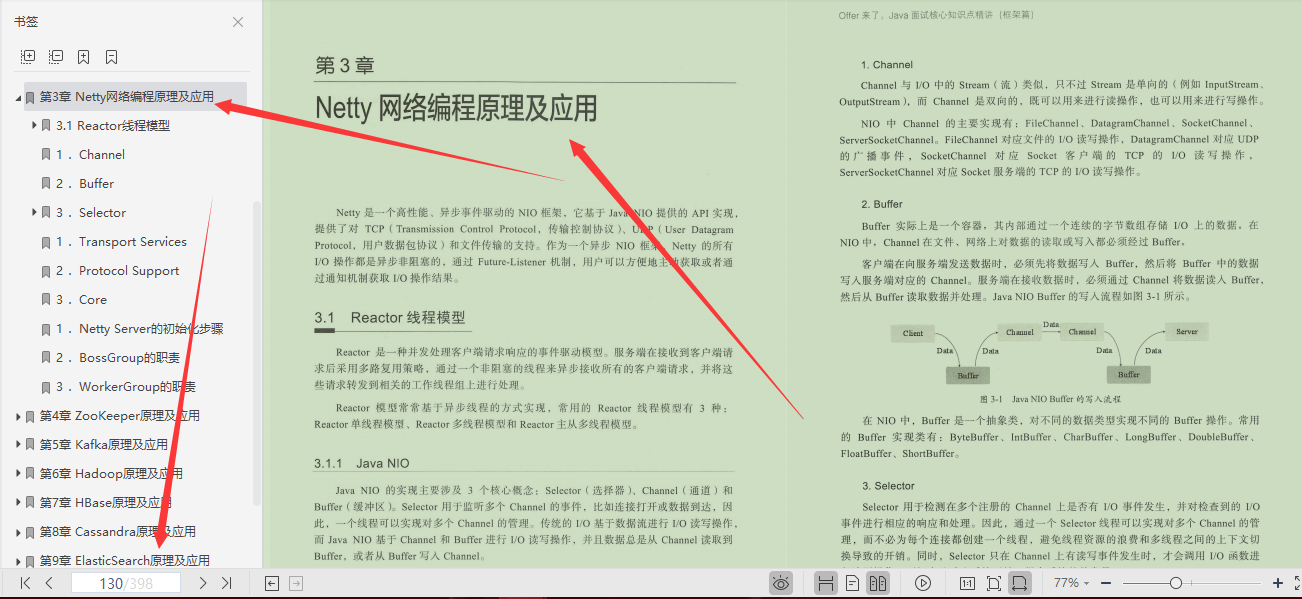Screen dimensions: 1302x599
Task: Open bookmark 2．BossGroup的职责
Action: coord(119,358)
